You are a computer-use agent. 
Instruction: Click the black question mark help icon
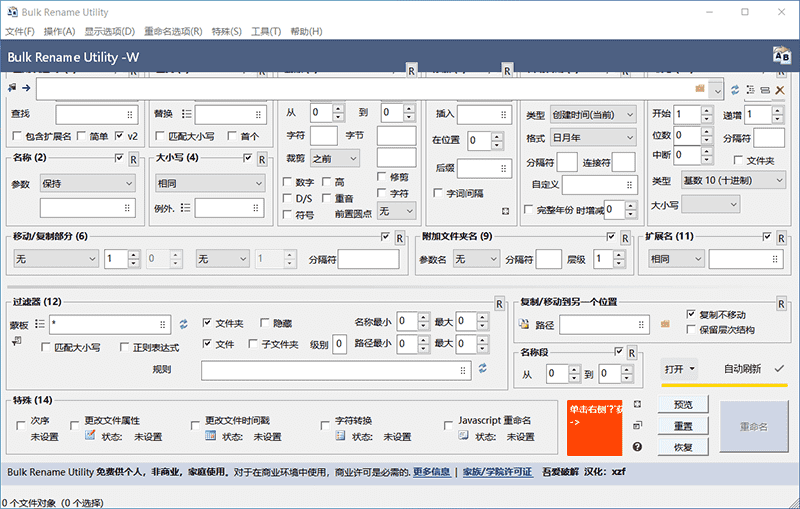click(x=637, y=447)
